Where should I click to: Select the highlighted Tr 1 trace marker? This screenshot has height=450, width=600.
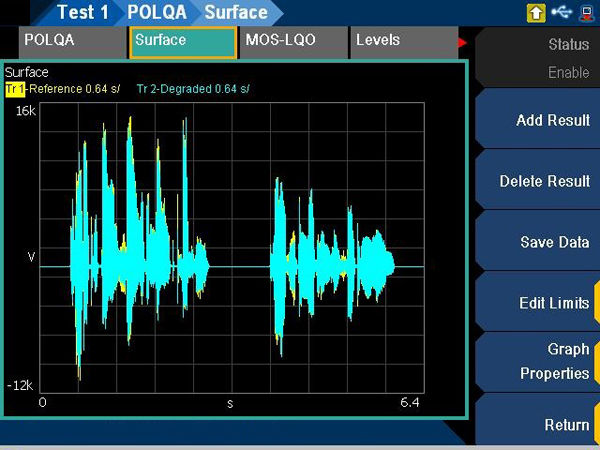click(x=14, y=89)
